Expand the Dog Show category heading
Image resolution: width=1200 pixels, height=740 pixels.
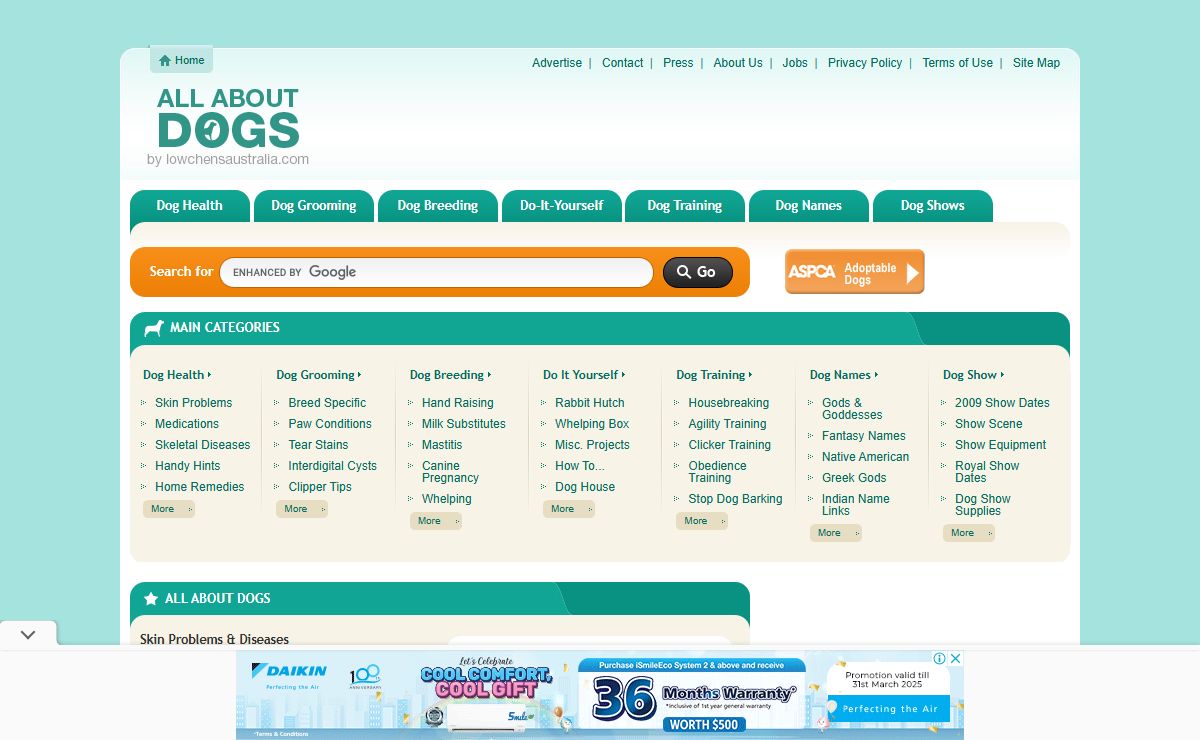point(974,375)
